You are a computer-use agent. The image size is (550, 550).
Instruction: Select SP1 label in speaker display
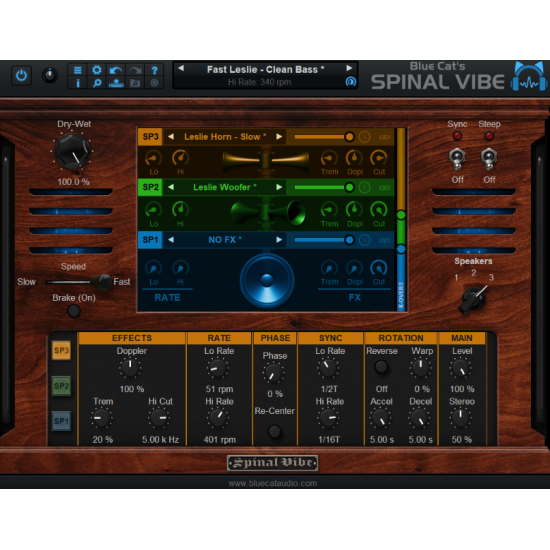point(150,240)
